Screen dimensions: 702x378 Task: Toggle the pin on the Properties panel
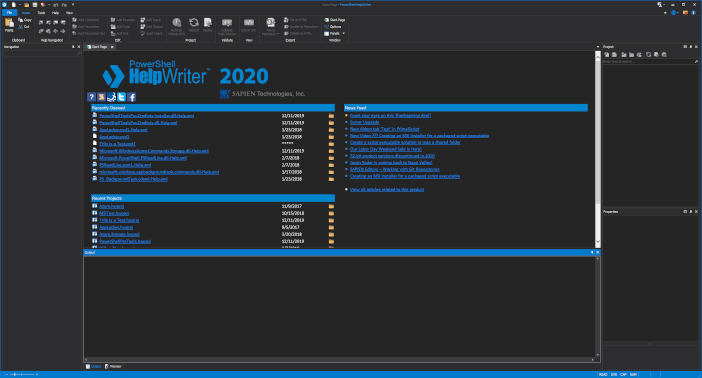click(x=690, y=211)
